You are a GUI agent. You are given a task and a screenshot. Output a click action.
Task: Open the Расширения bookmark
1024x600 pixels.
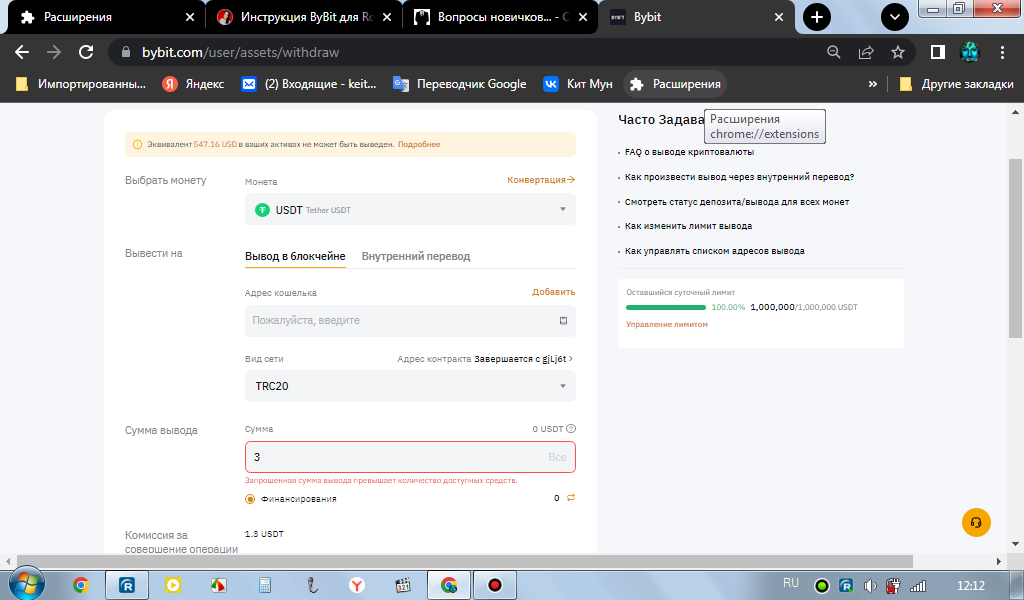click(675, 84)
